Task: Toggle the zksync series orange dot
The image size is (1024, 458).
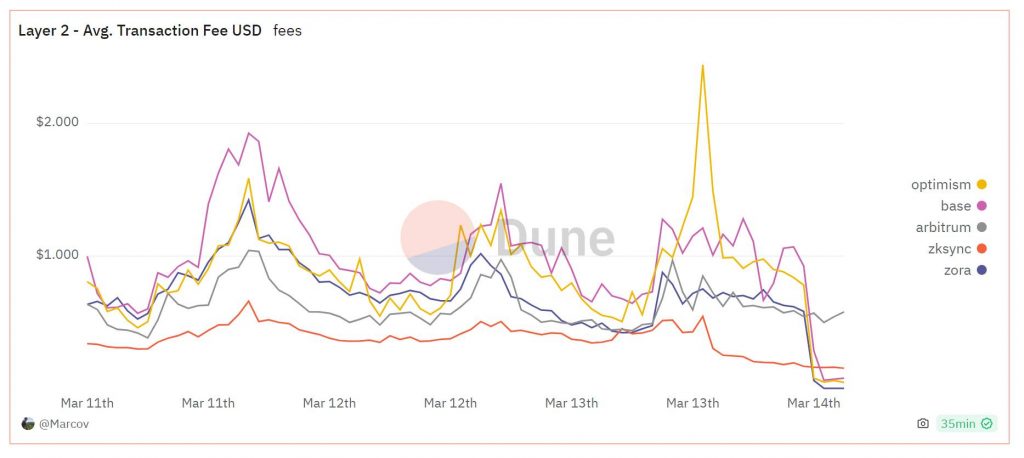Action: 982,249
